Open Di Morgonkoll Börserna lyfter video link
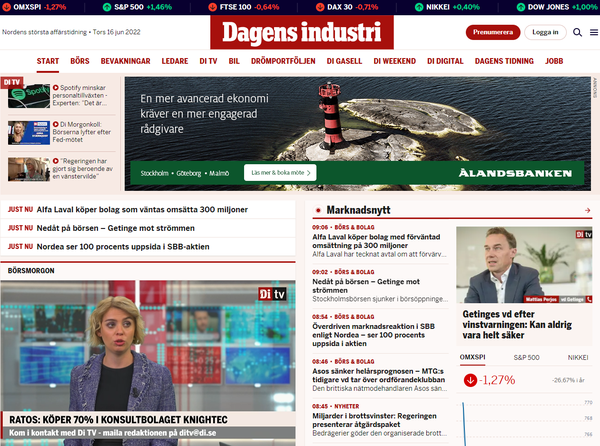This screenshot has width=600, height=446. (x=82, y=132)
